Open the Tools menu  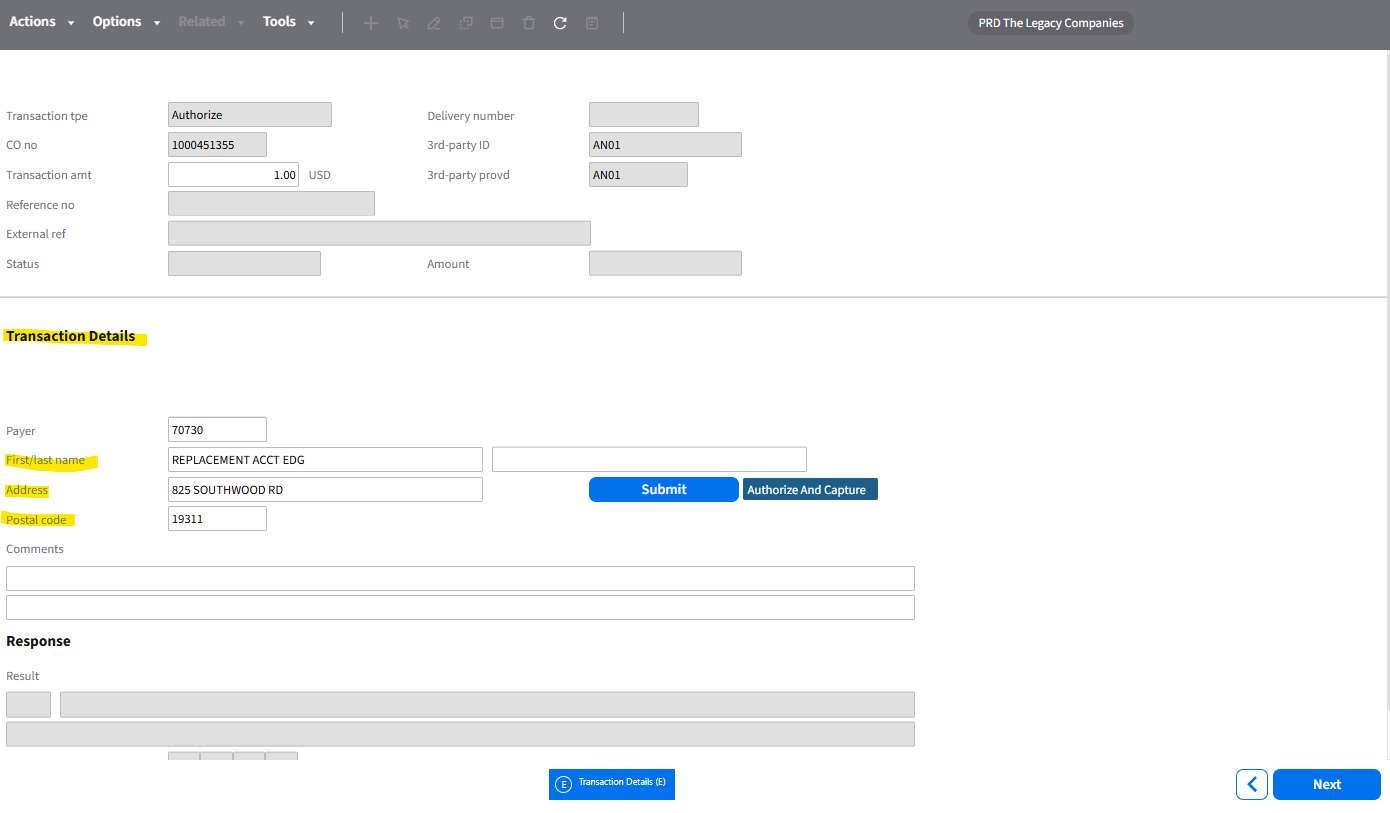279,22
